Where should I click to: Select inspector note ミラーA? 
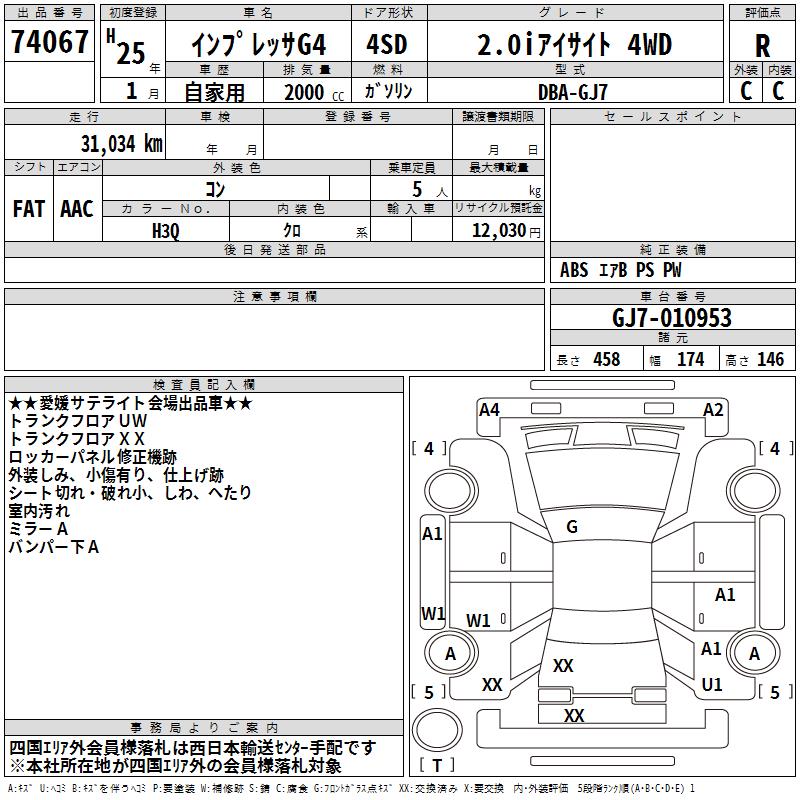38,529
